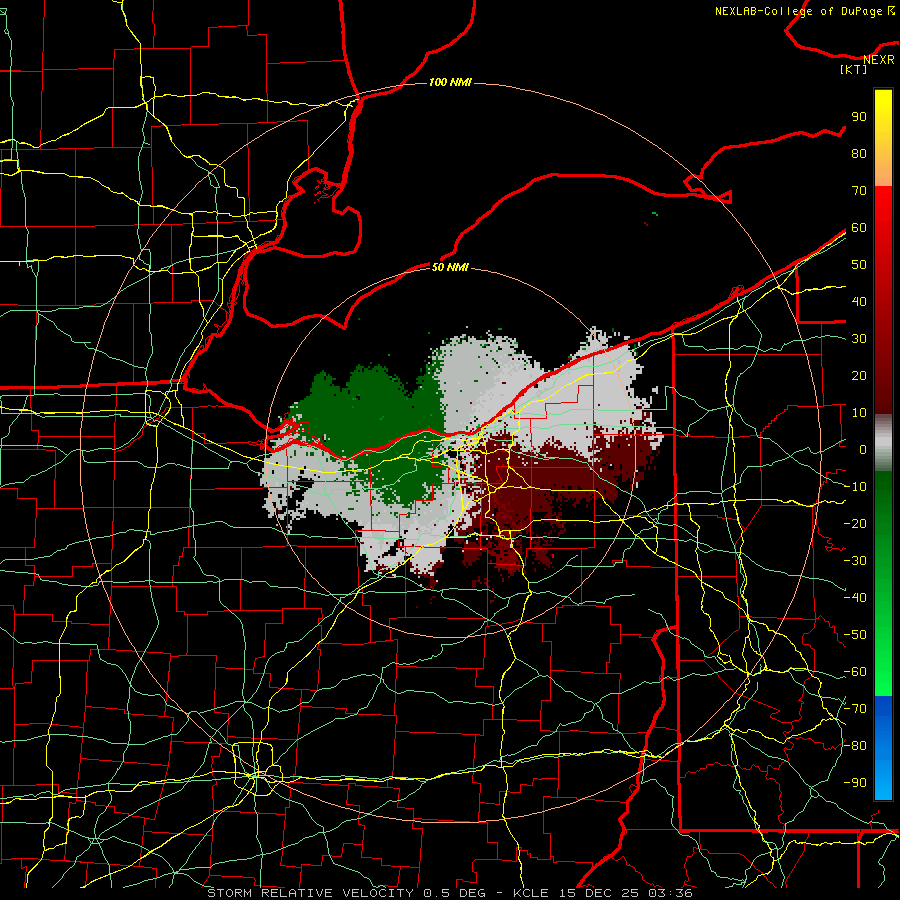Click the 60 value on velocity scale
This screenshot has width=900, height=900.
click(x=859, y=228)
